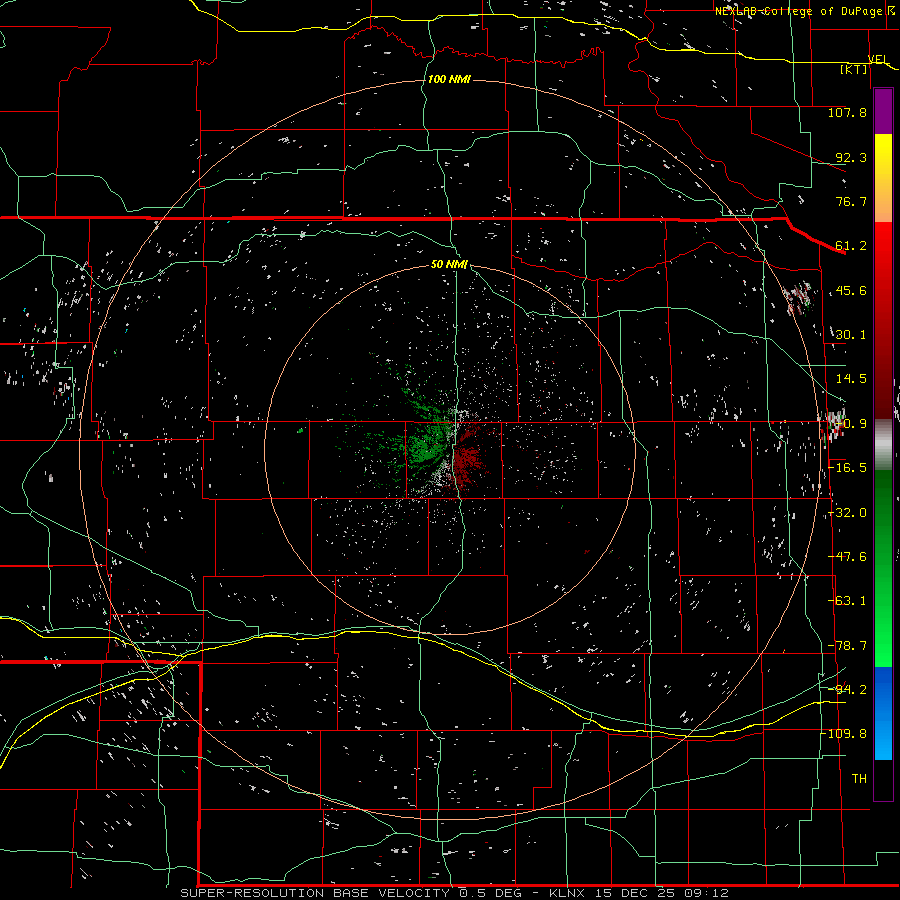Click the '15 DEC 25 09:12' timestamp
This screenshot has width=900, height=900.
click(x=662, y=893)
